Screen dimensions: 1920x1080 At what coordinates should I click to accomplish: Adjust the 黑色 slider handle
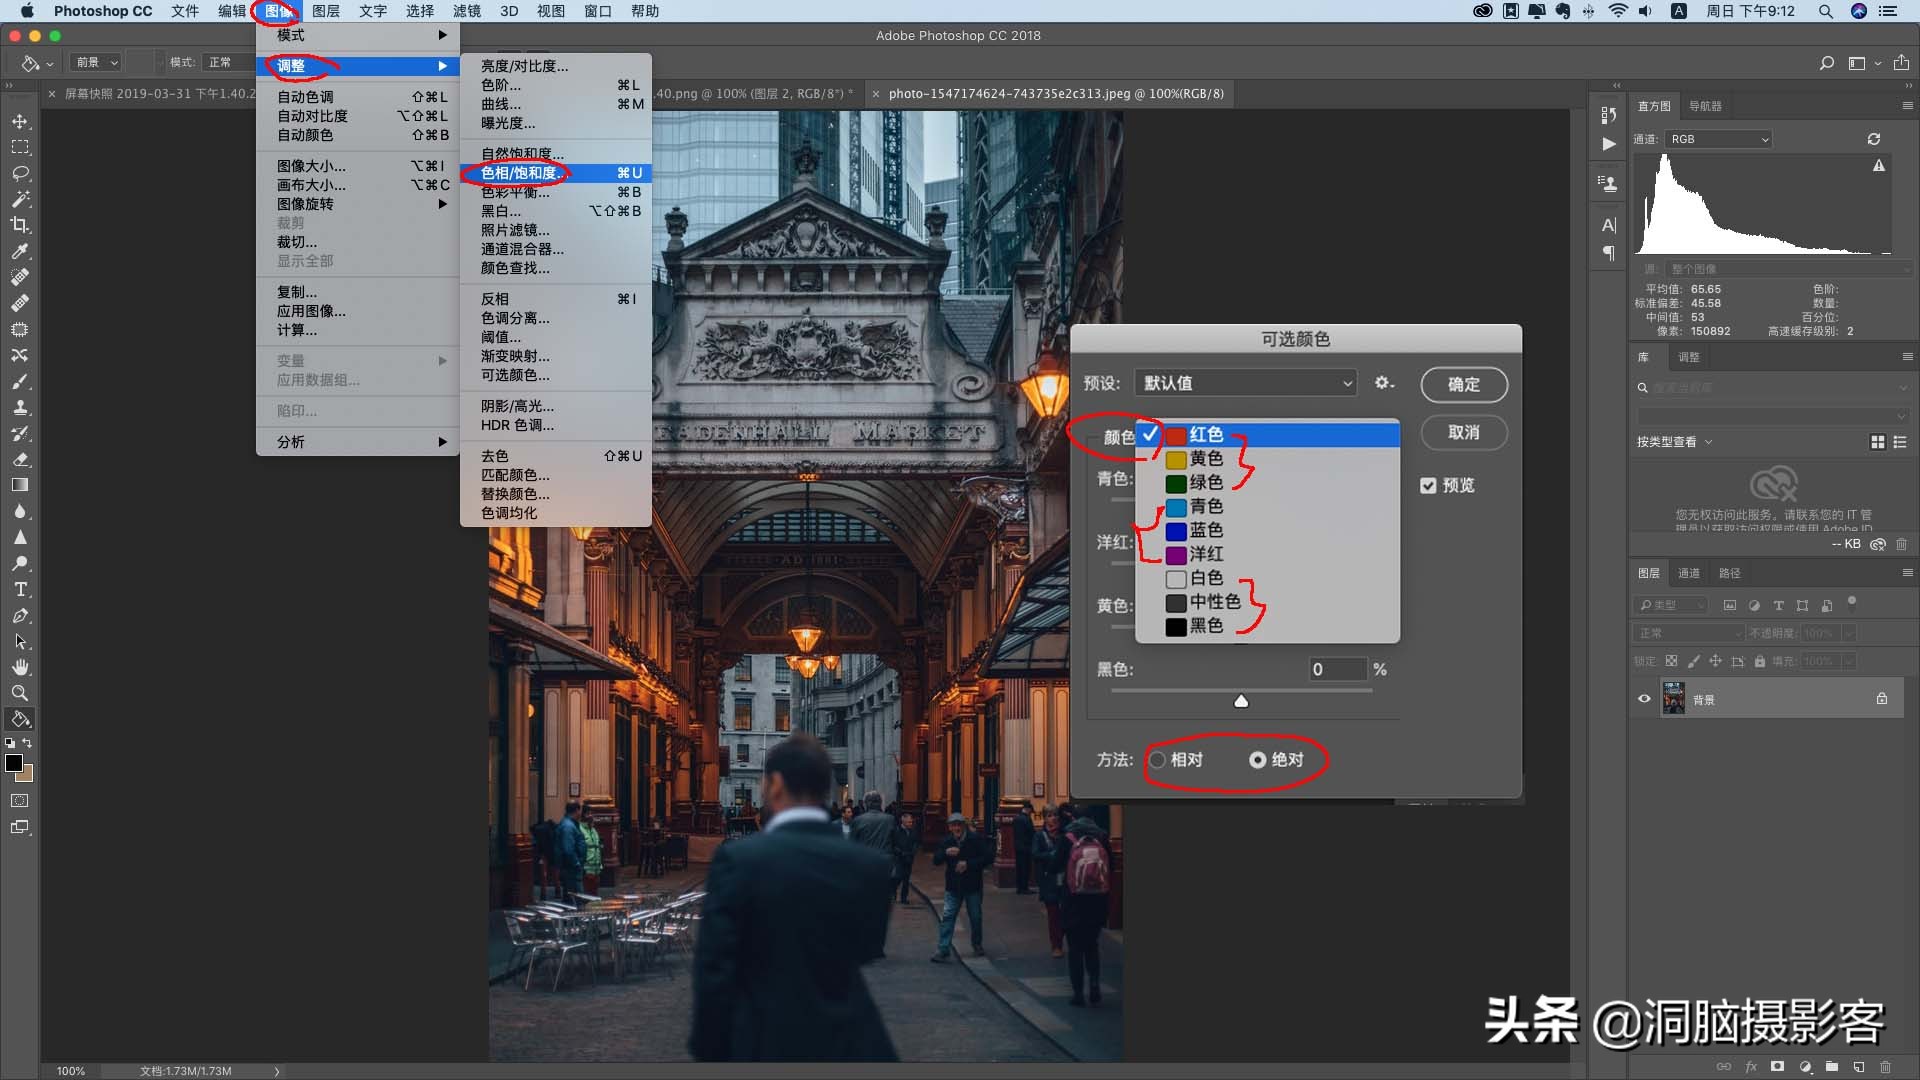point(1241,701)
